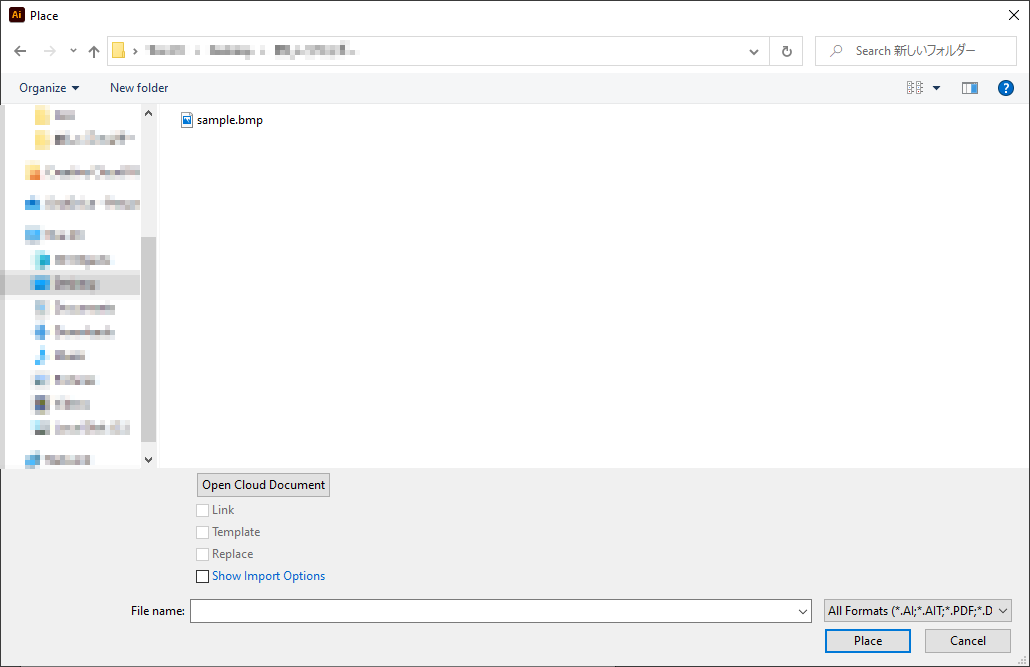Enable the Show Import Options checkbox
1030x667 pixels.
pyautogui.click(x=203, y=576)
